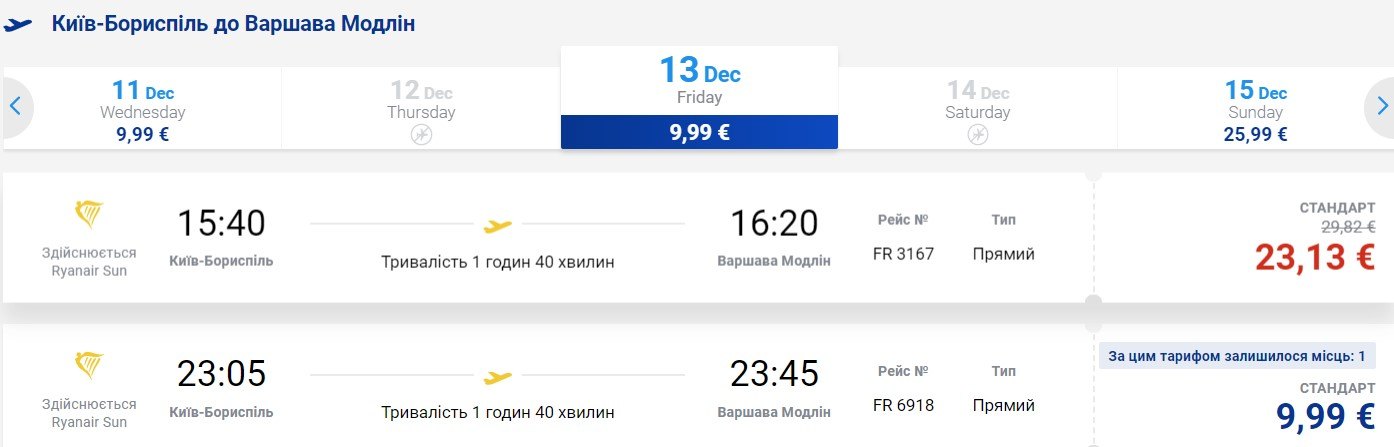Select the 15 Dec Sunday date tab

pyautogui.click(x=1255, y=109)
